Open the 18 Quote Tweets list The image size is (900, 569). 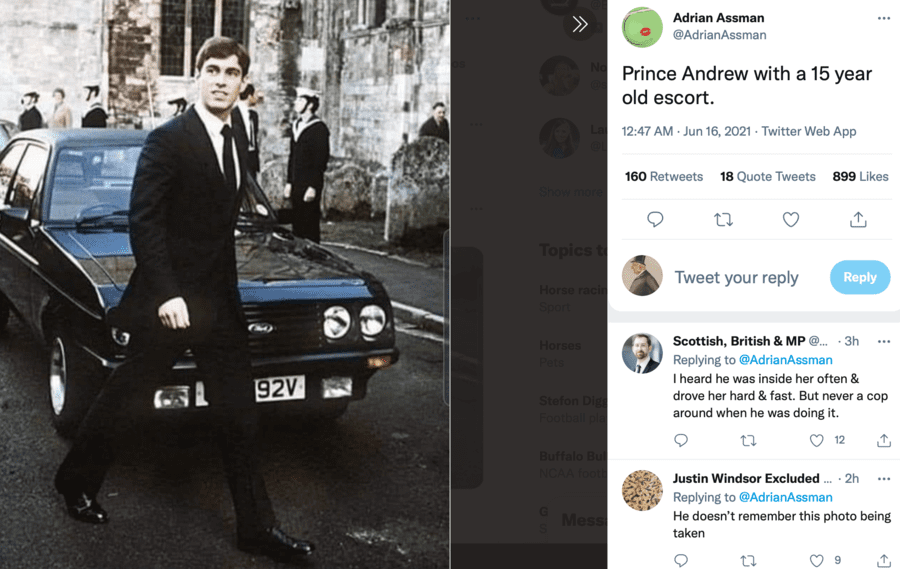pos(768,176)
